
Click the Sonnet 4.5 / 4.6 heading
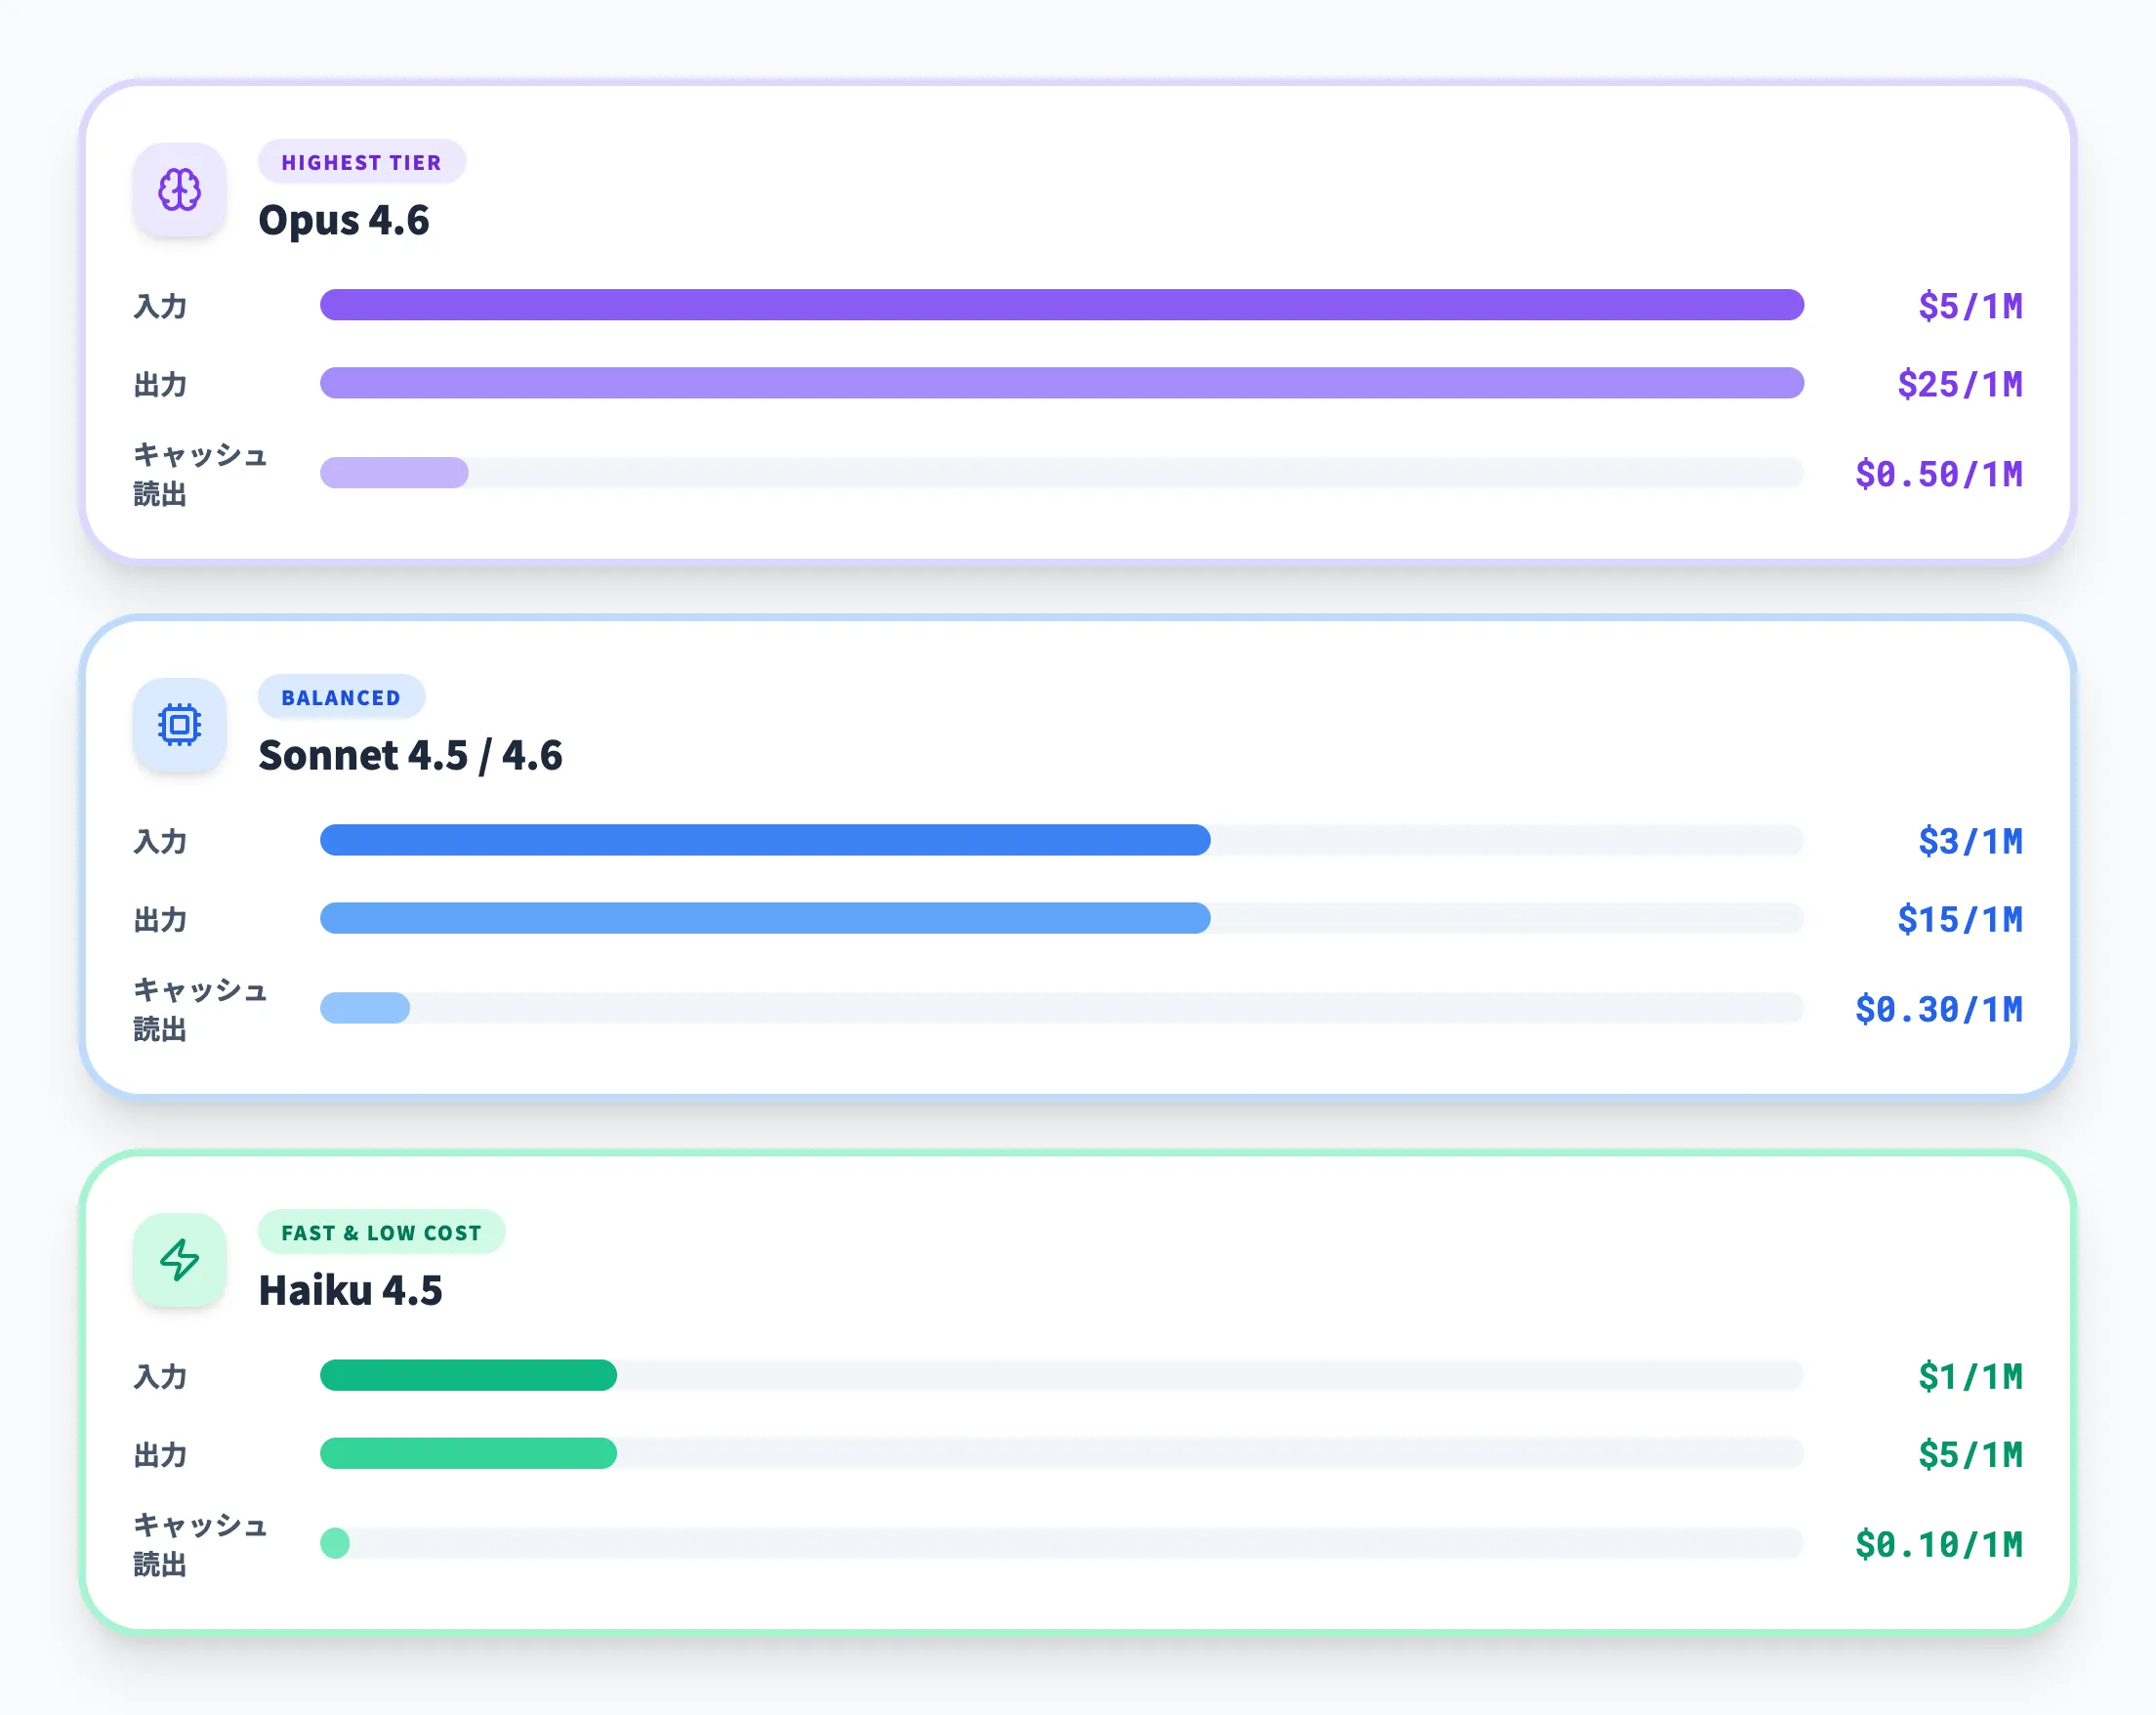[410, 755]
